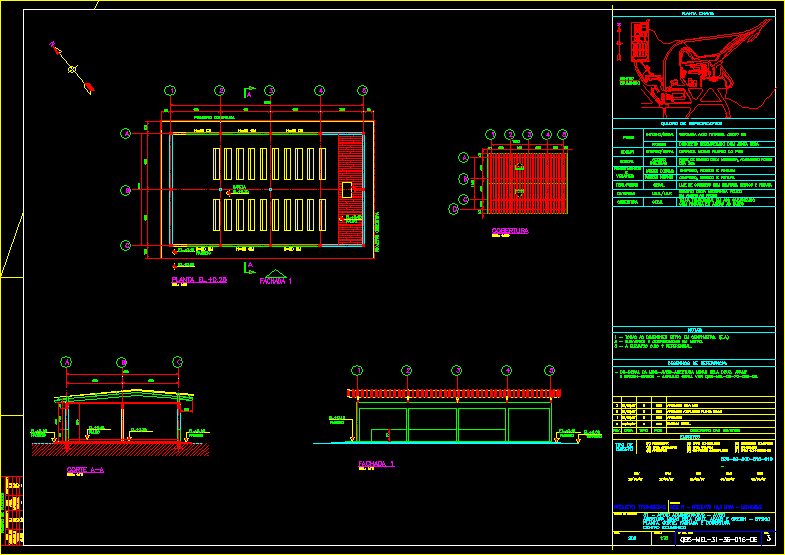Click the north arrow compass symbol
Screen dimensions: 785x555
[72, 68]
